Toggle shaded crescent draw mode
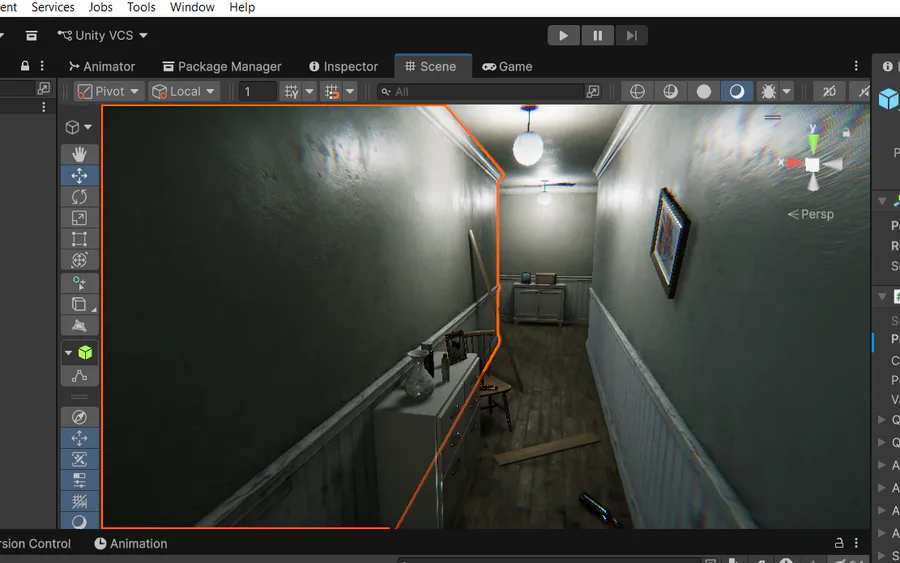The height and width of the screenshot is (563, 900). (737, 91)
